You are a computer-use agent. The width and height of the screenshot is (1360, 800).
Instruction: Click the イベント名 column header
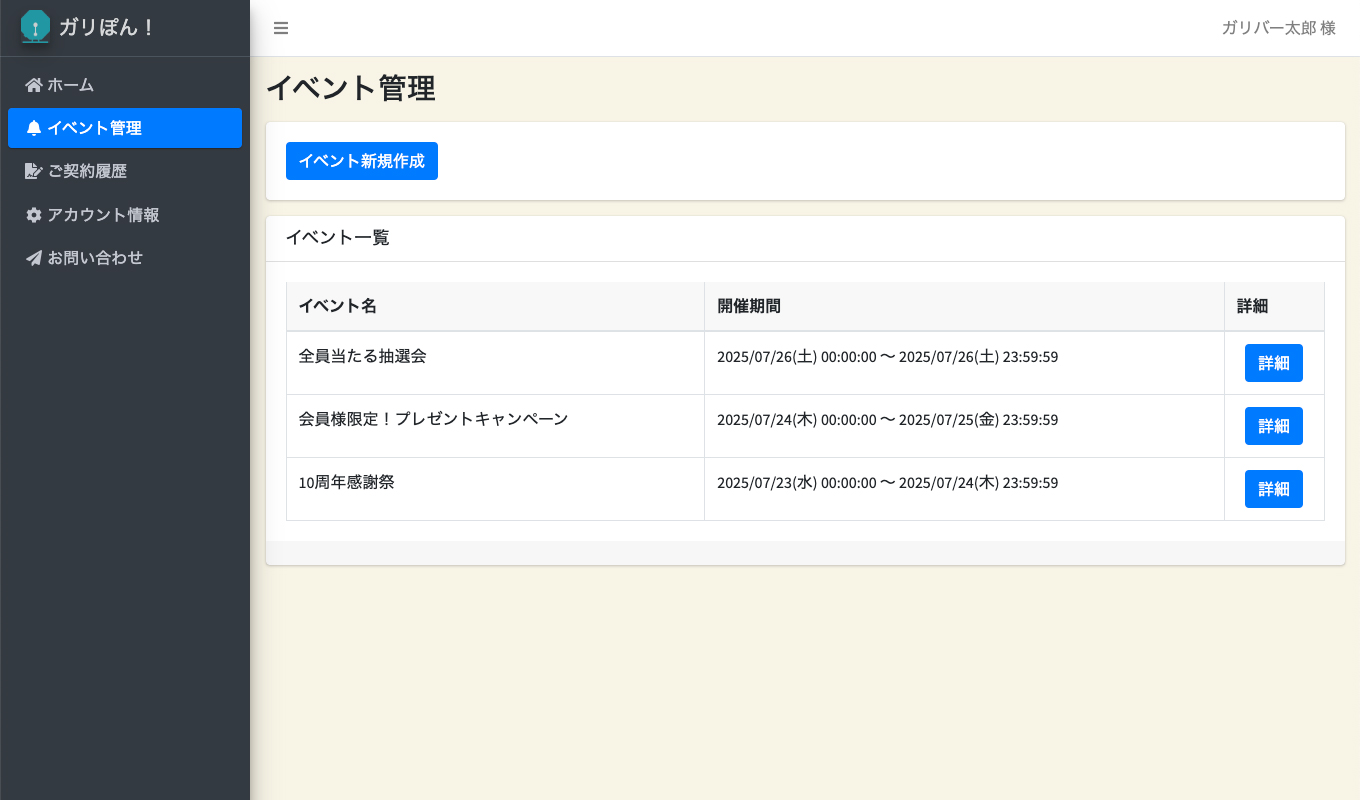tap(337, 305)
